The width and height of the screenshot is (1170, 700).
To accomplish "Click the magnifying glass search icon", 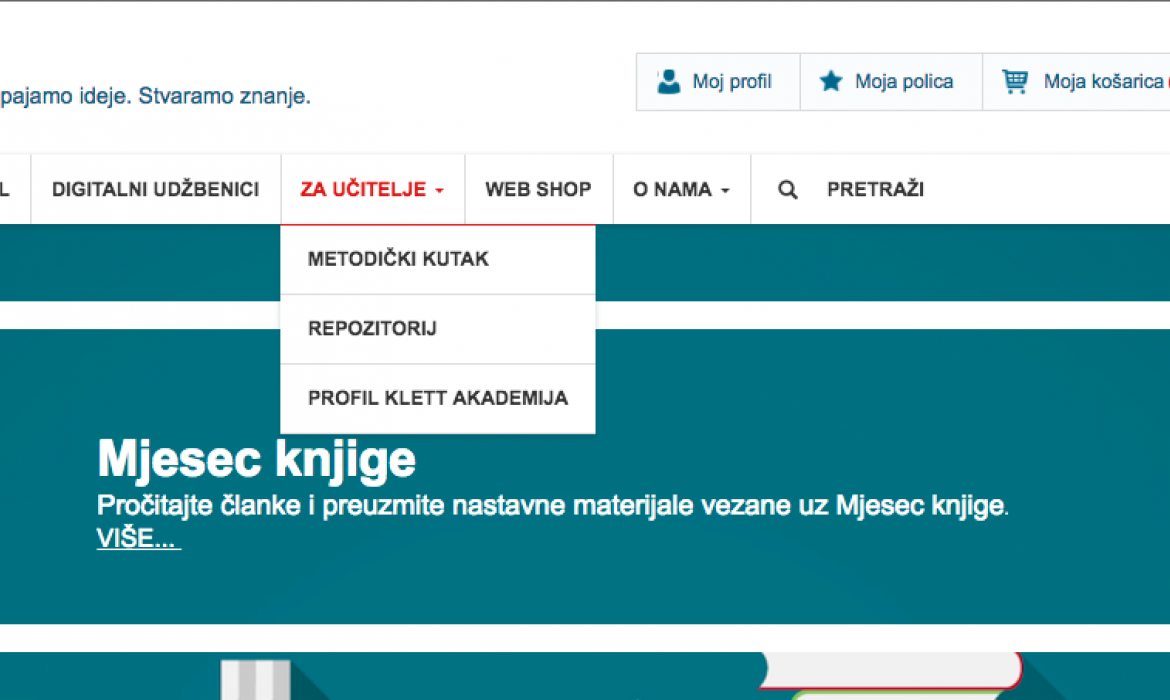I will (x=788, y=190).
